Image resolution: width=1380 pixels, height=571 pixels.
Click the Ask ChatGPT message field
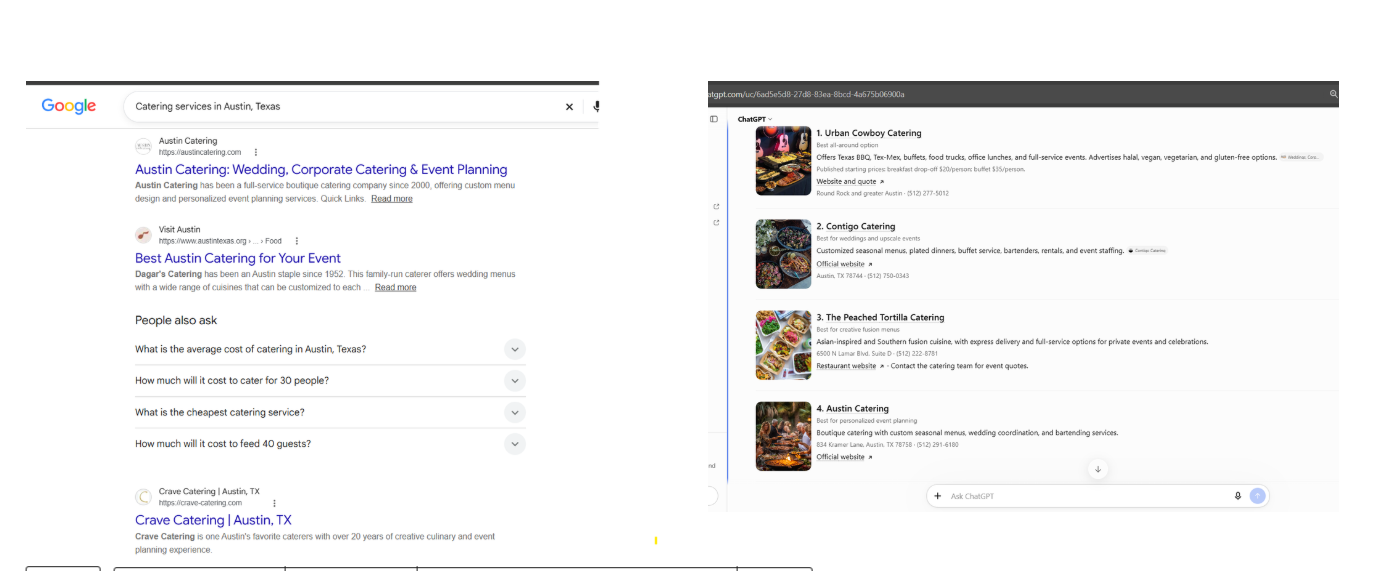pos(1085,496)
